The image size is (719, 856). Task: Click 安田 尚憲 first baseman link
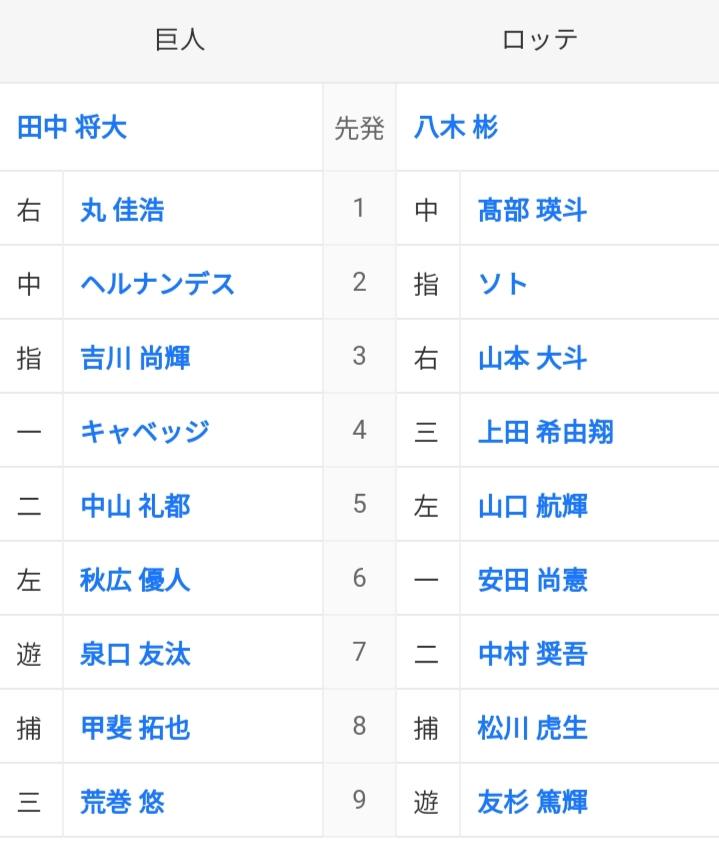(533, 580)
